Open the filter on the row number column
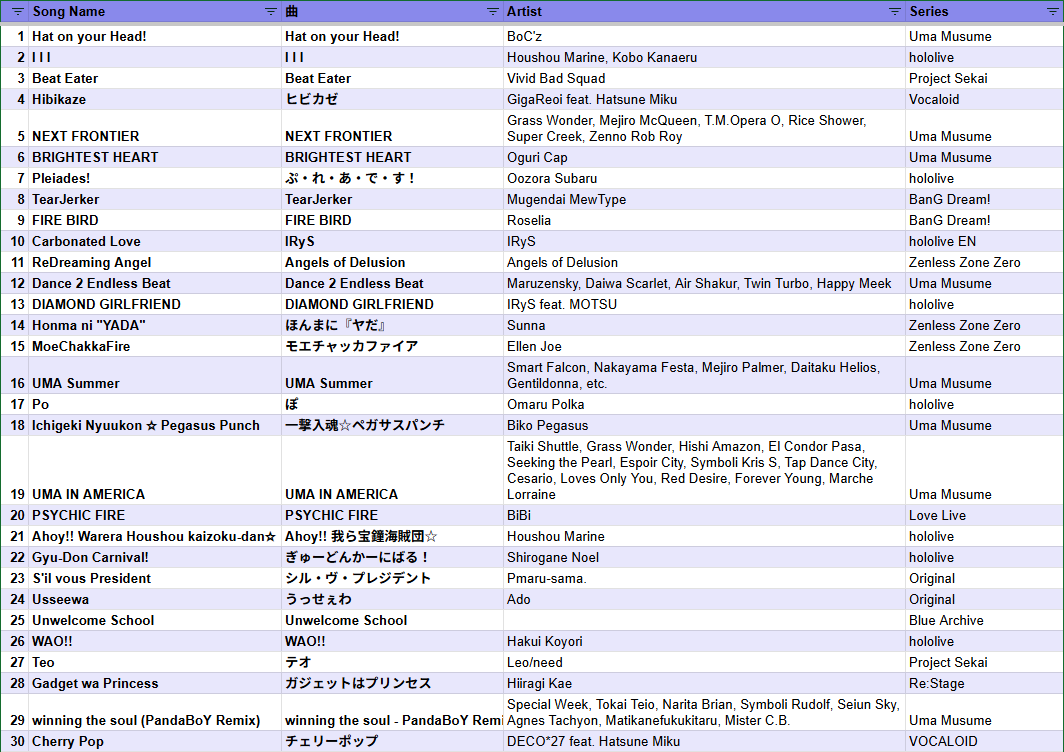Image resolution: width=1064 pixels, height=752 pixels. 18,12
